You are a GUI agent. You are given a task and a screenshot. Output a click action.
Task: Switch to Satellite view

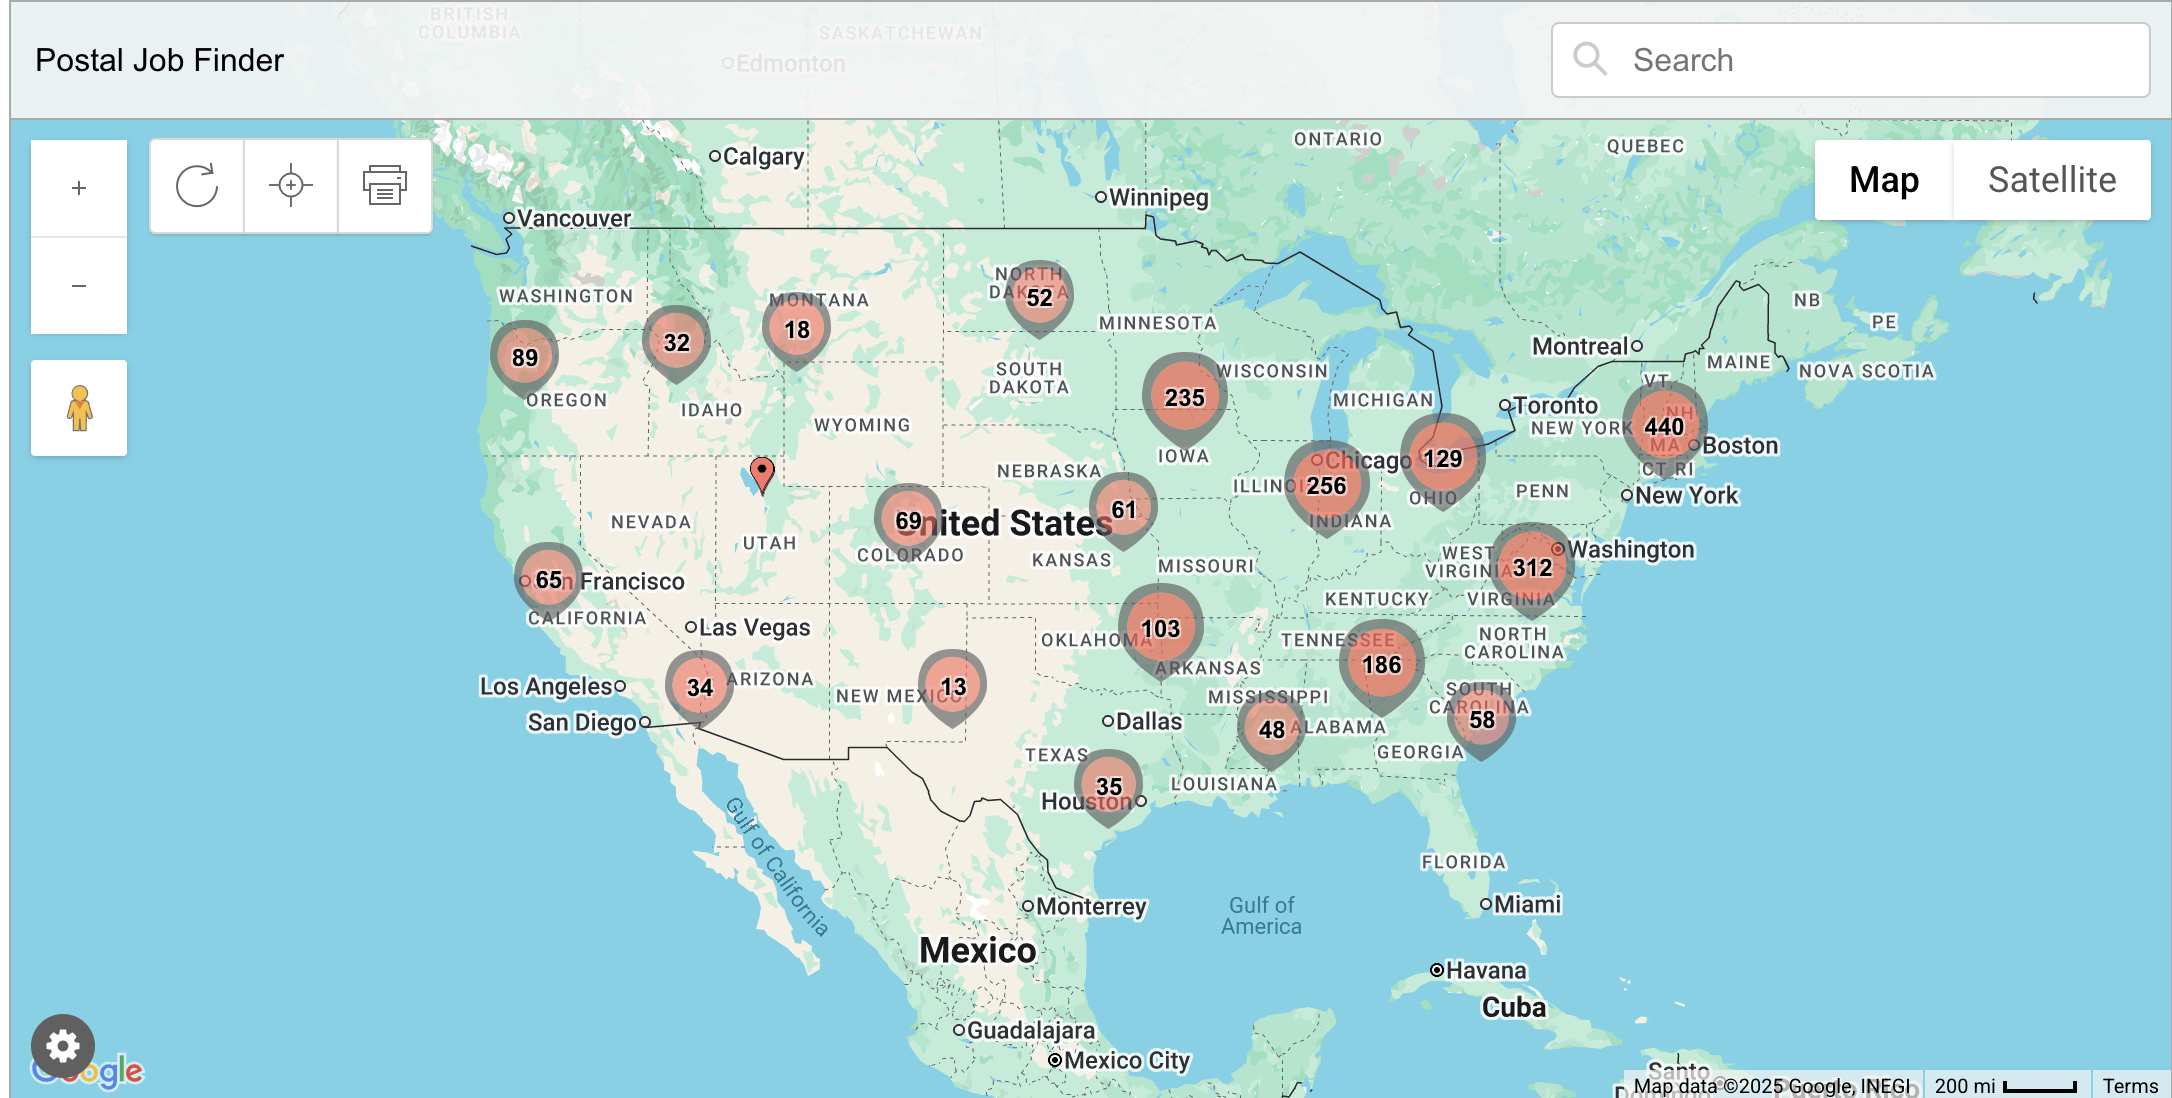[x=2052, y=180]
